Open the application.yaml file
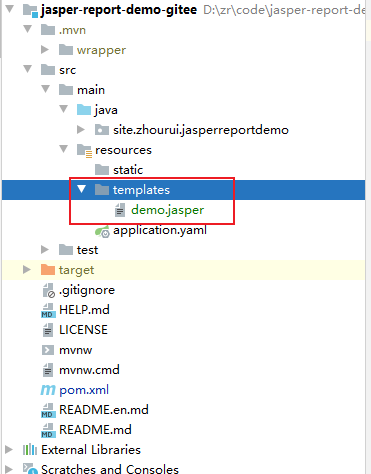The width and height of the screenshot is (371, 474). pos(160,230)
